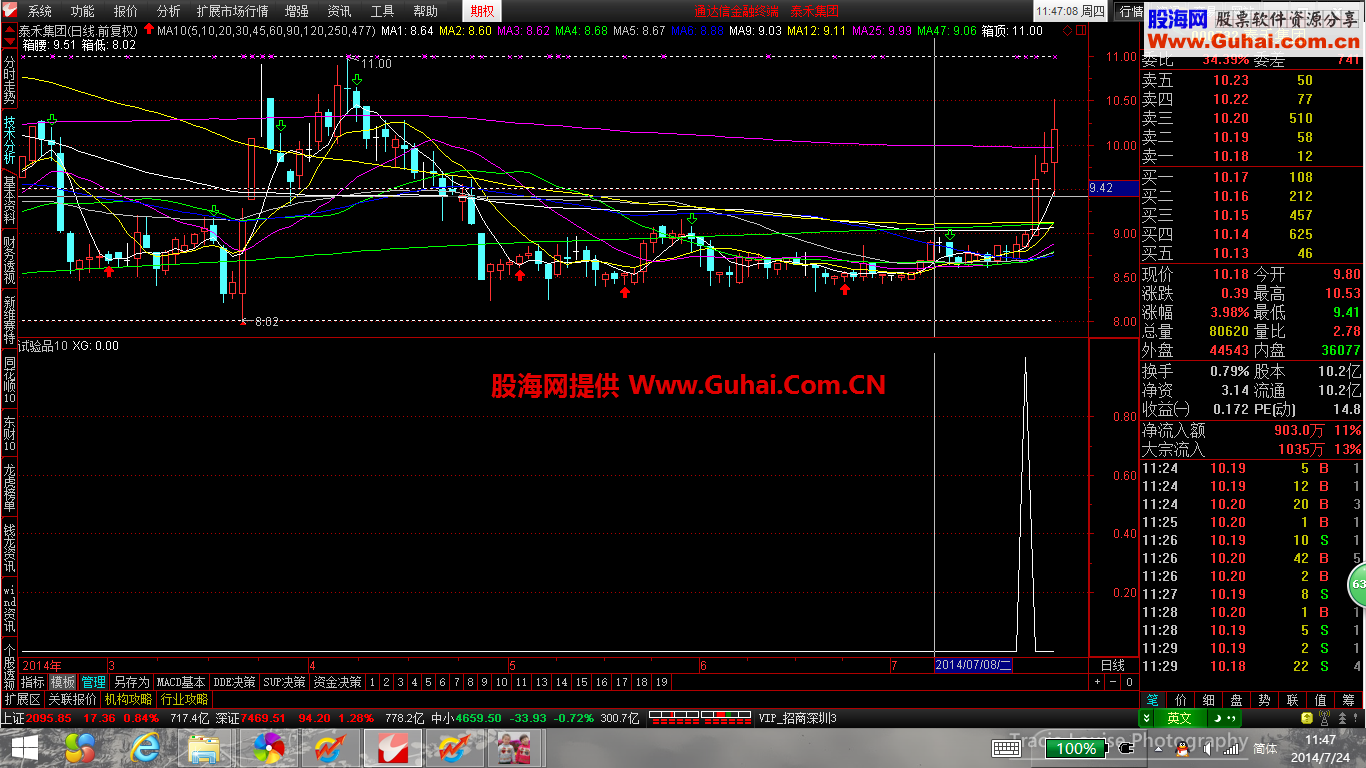Toggle the 英文 input language button

tap(1180, 718)
